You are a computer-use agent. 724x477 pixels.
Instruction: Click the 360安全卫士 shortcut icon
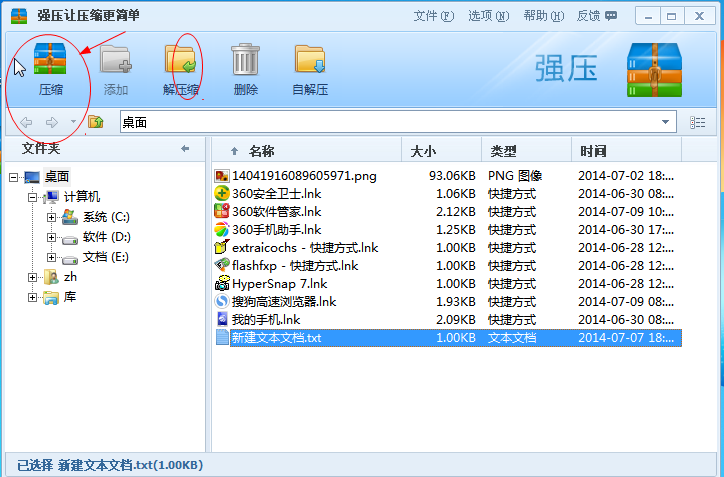coord(222,194)
